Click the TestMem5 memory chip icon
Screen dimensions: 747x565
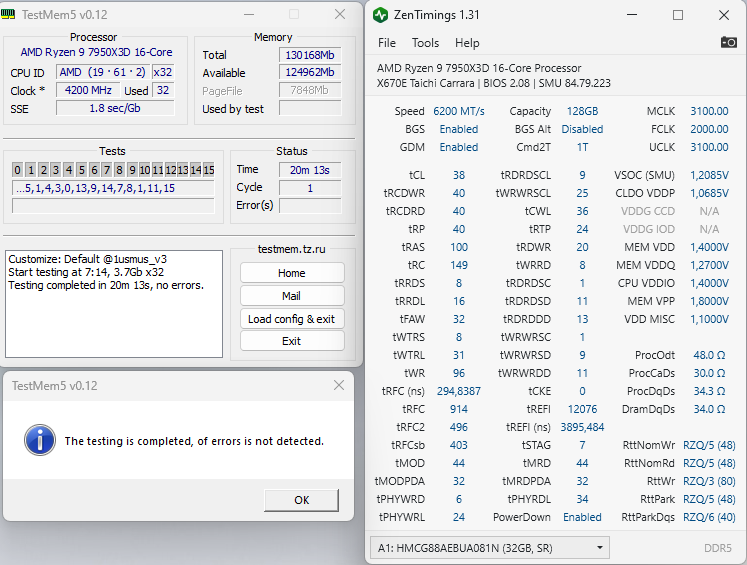[8, 14]
